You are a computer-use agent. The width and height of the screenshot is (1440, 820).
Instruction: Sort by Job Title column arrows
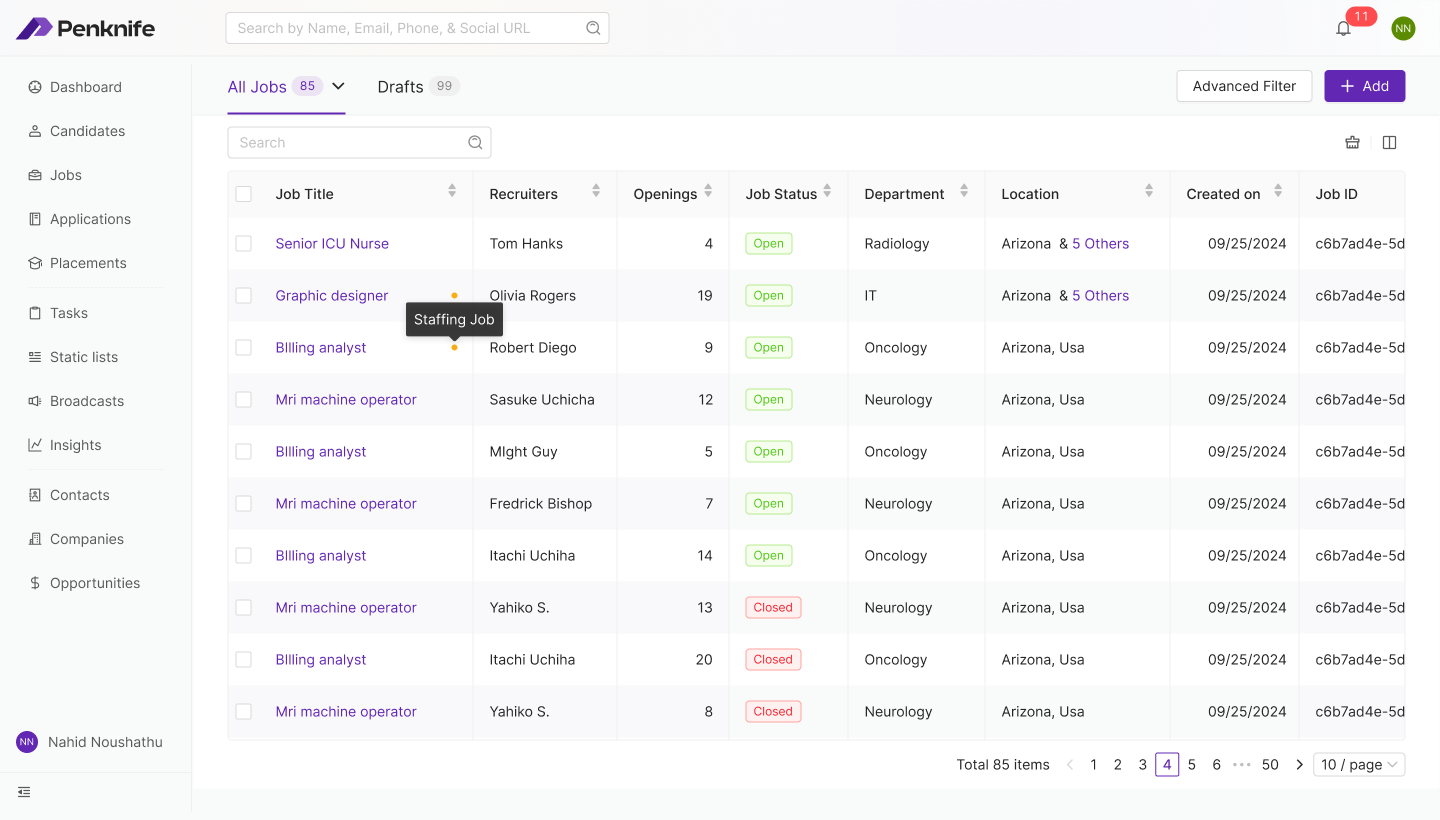click(452, 191)
